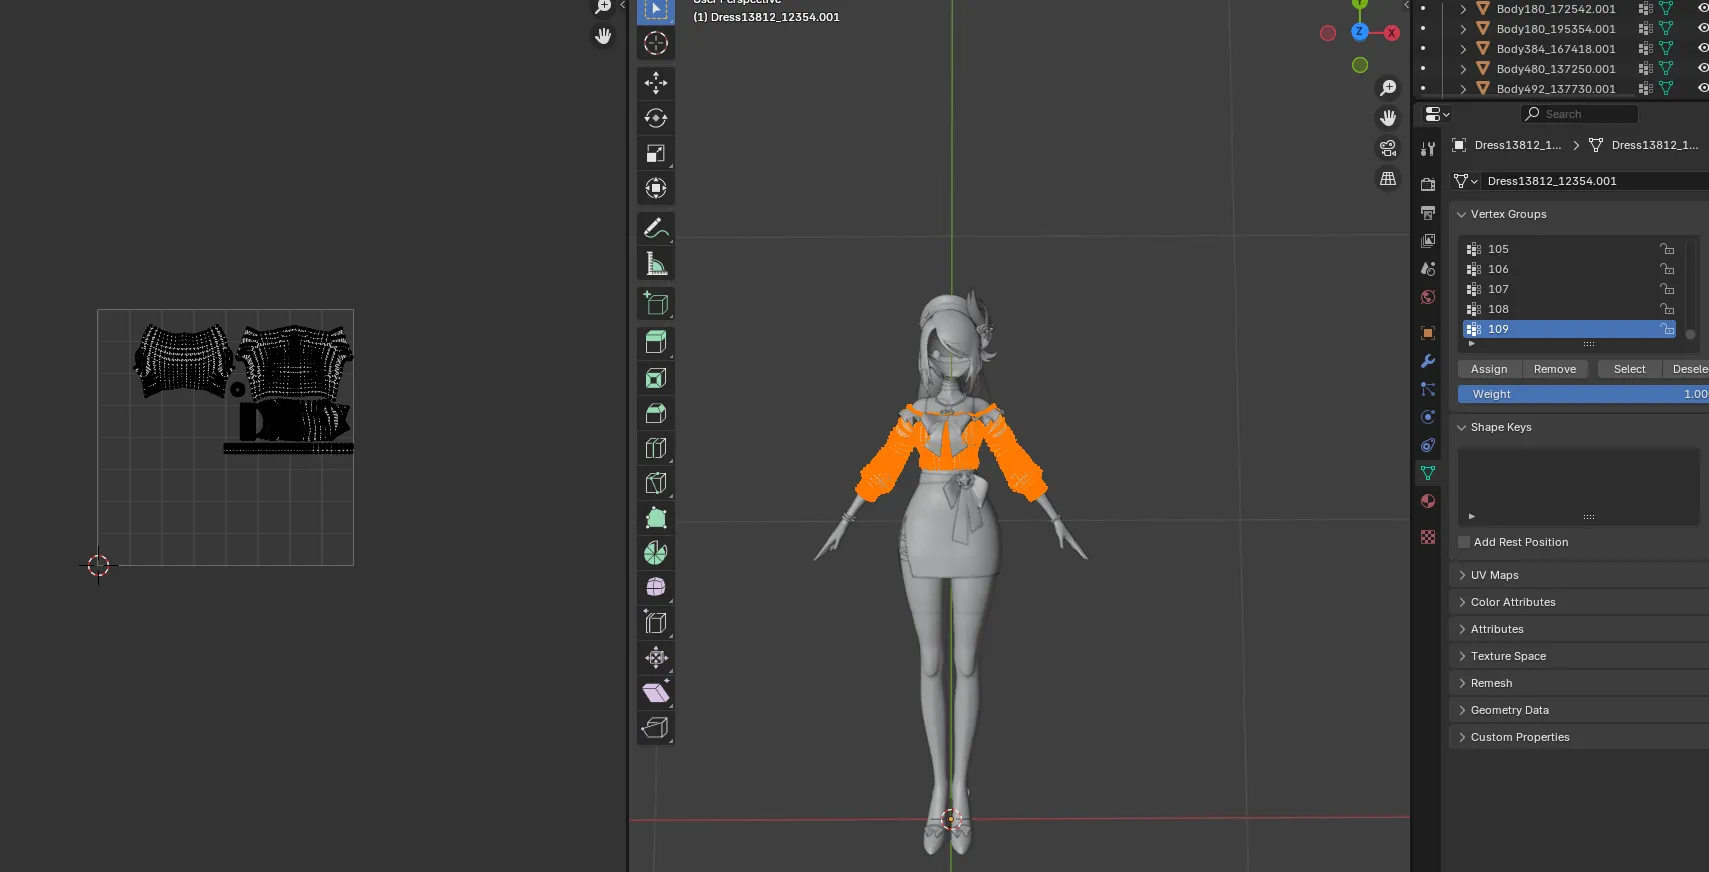The width and height of the screenshot is (1709, 872).
Task: Select the Bevel tool
Action: (x=656, y=413)
